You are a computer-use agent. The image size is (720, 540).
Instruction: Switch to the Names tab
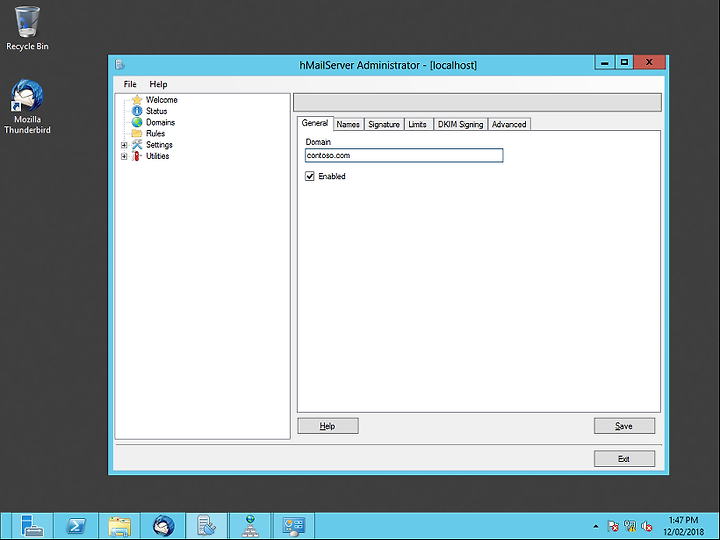pyautogui.click(x=348, y=124)
